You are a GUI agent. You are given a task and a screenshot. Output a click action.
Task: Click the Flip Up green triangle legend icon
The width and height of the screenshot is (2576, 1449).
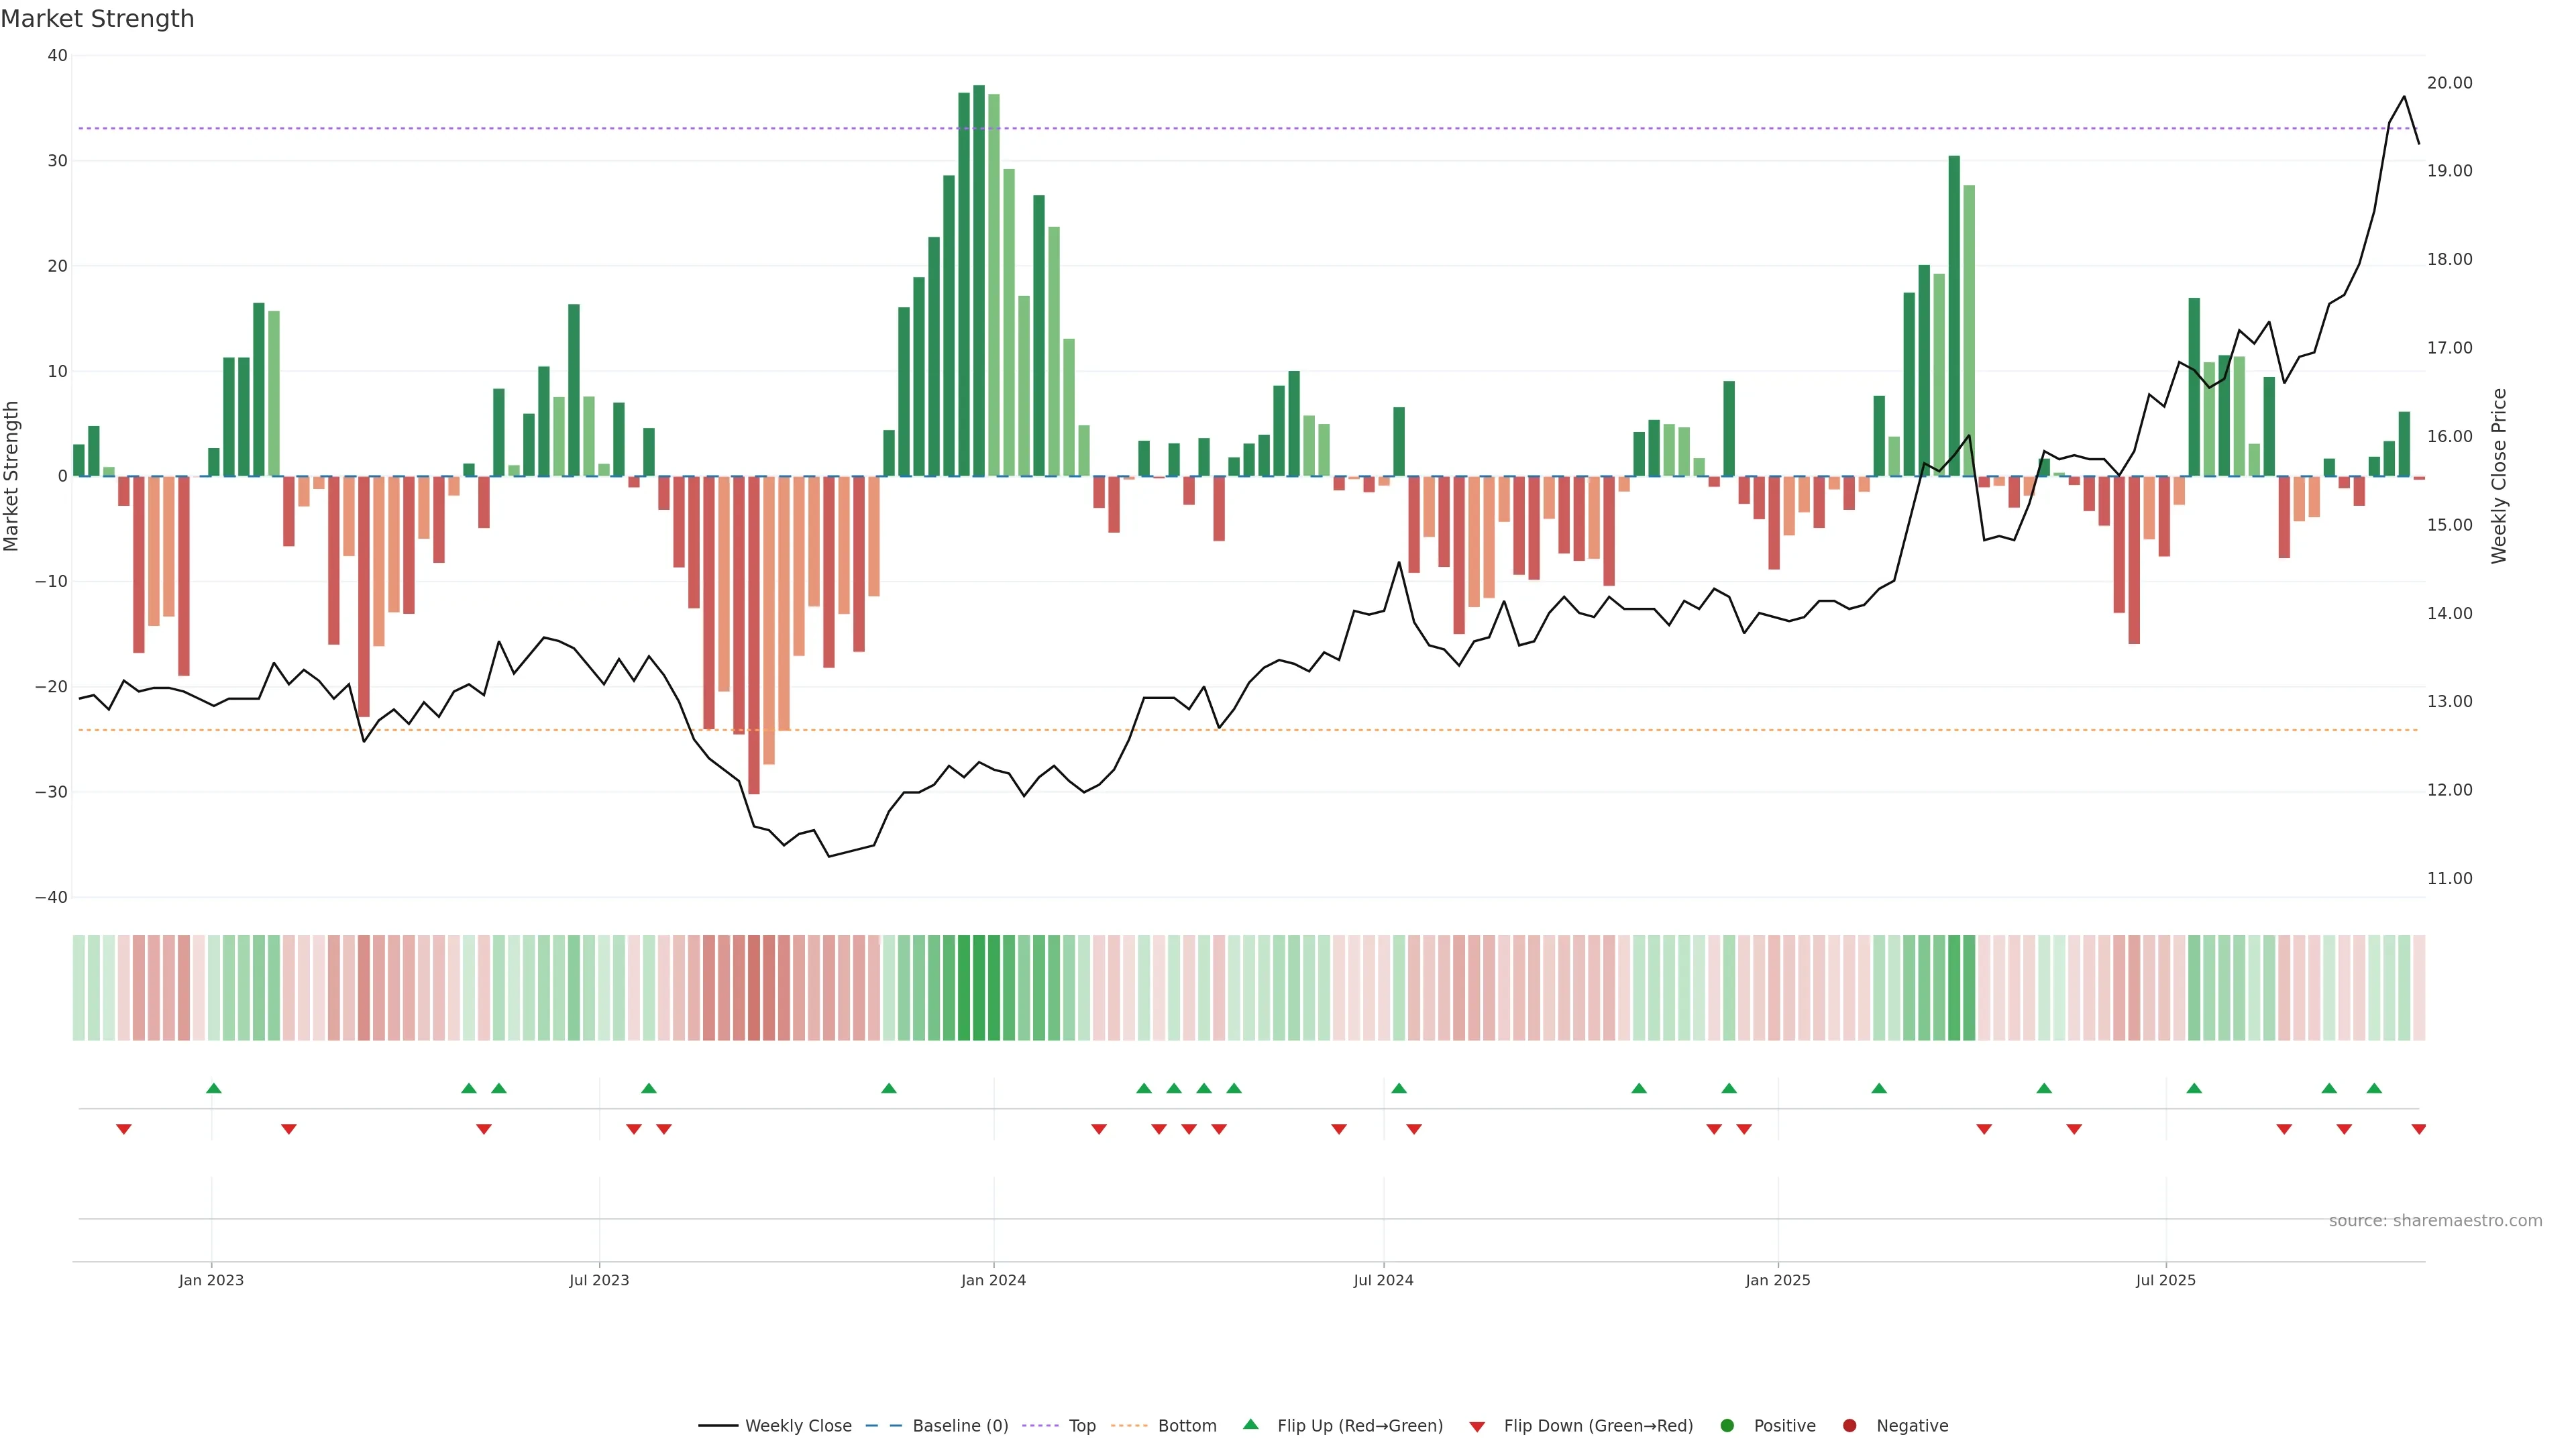[1250, 1425]
